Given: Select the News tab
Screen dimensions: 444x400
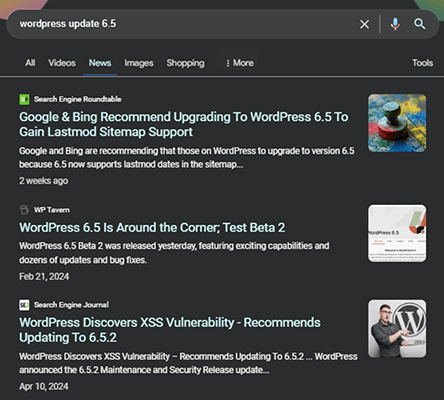Looking at the screenshot, I should tap(100, 63).
